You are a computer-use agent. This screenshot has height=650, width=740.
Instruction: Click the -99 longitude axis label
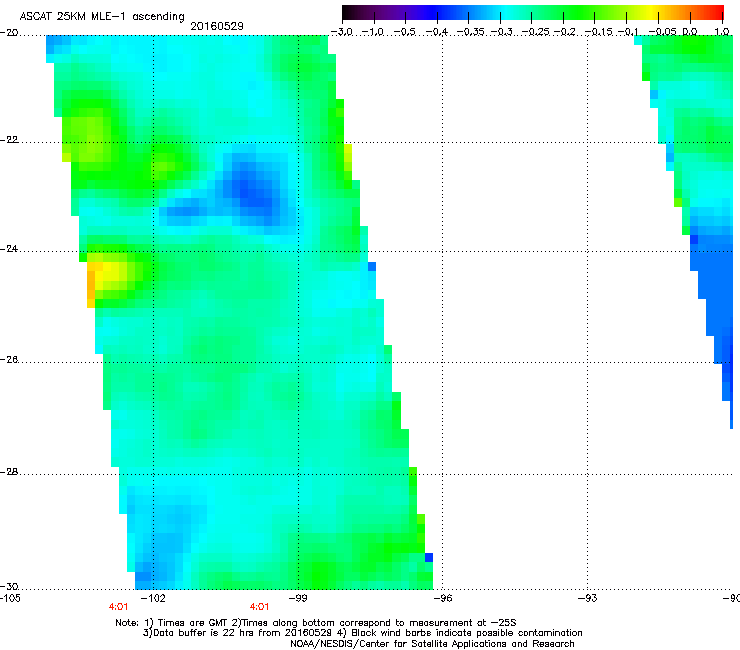click(x=298, y=598)
